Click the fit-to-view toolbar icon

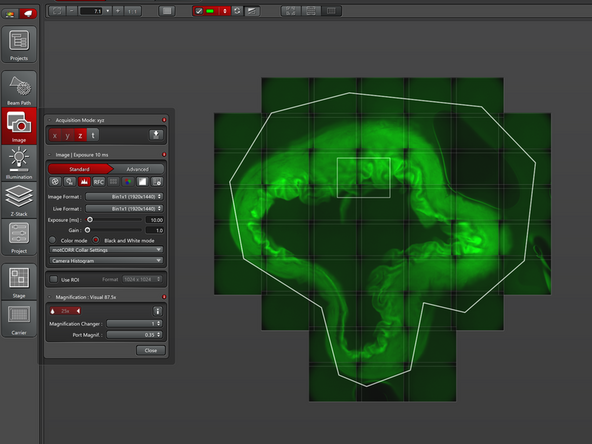[x=57, y=11]
